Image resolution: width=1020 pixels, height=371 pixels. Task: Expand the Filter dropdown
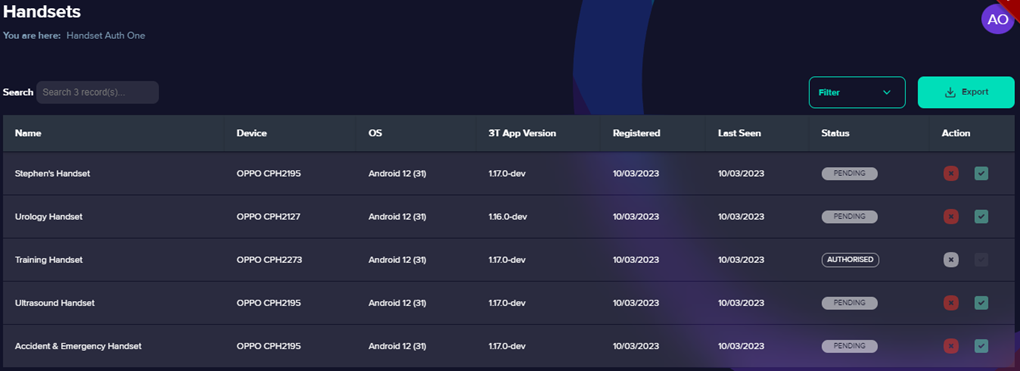857,92
